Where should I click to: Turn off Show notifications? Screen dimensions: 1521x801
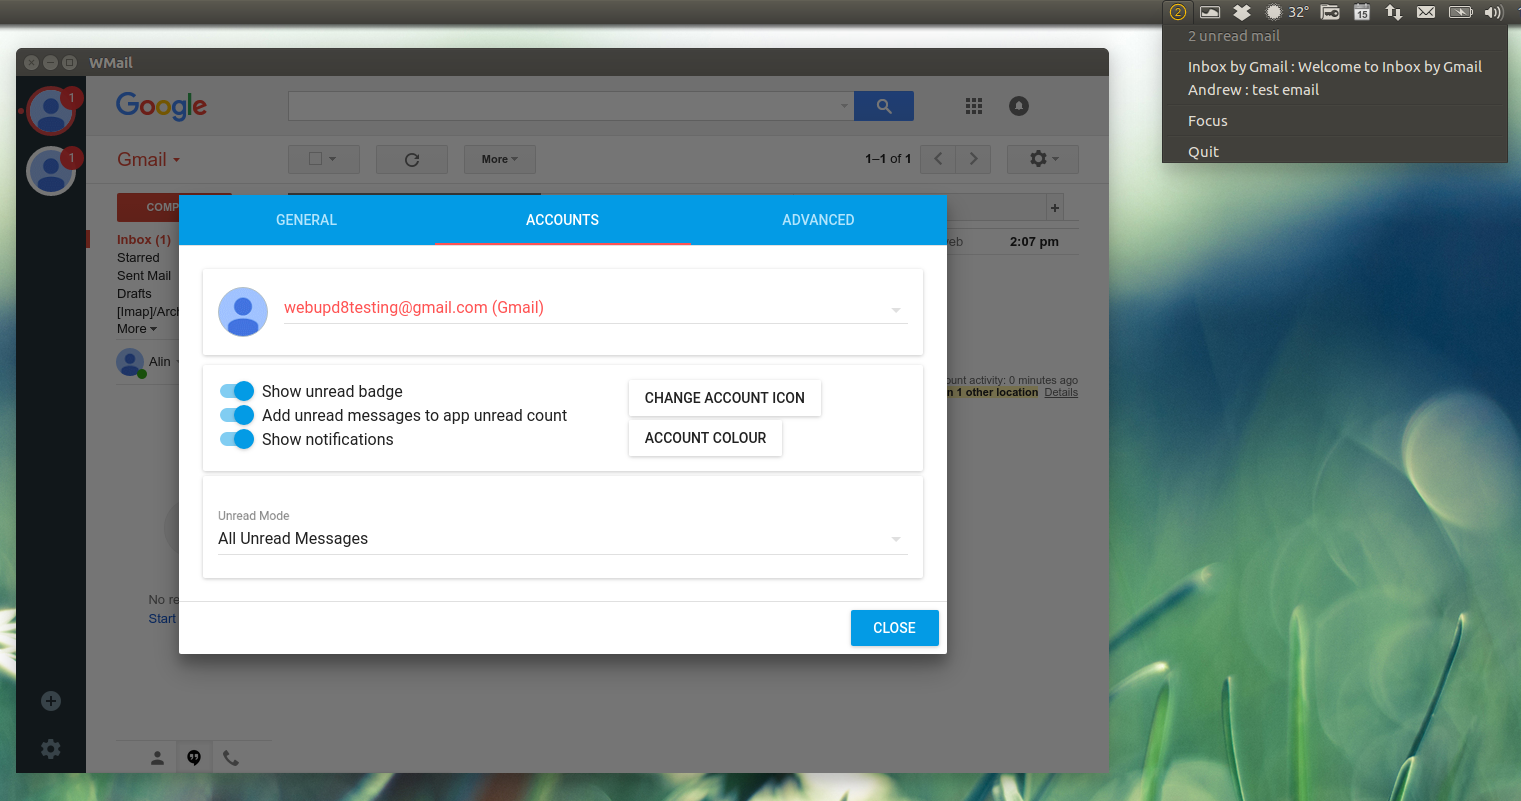(x=236, y=439)
